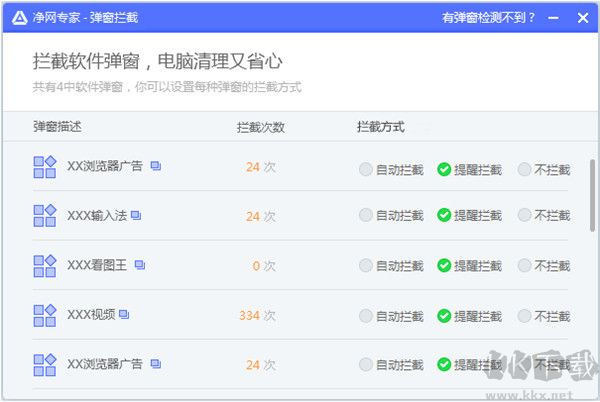Click the XXX视频 item name
The width and height of the screenshot is (600, 402).
[90, 315]
